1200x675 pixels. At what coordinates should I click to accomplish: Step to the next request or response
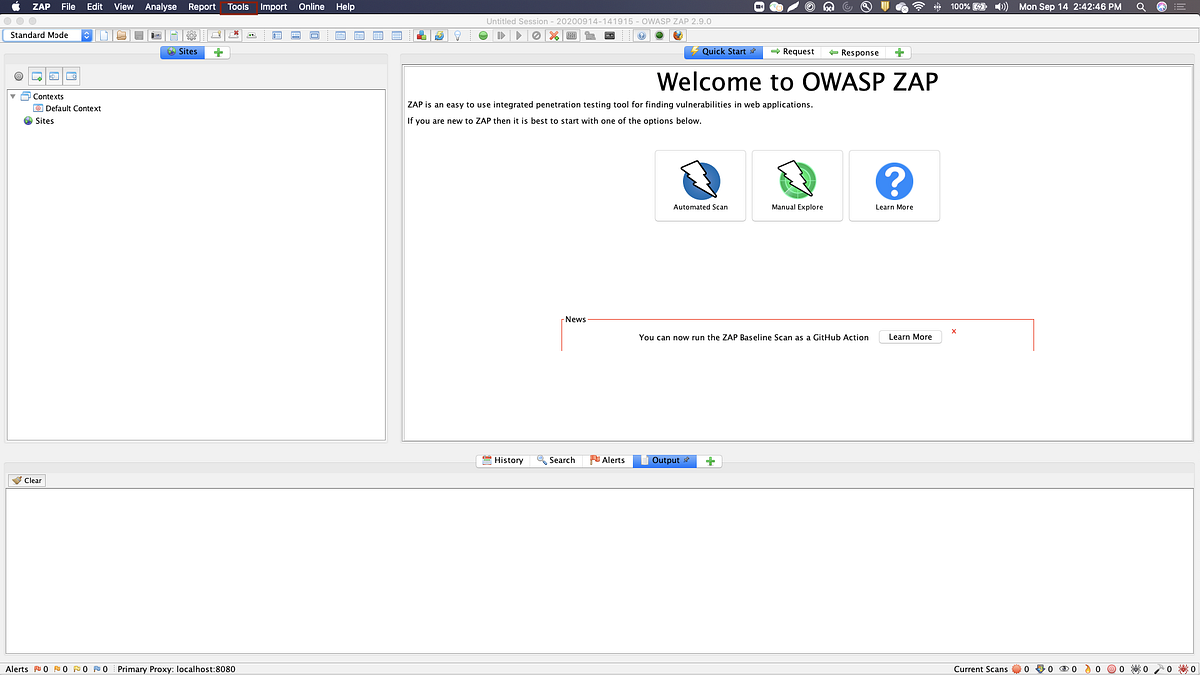(502, 34)
